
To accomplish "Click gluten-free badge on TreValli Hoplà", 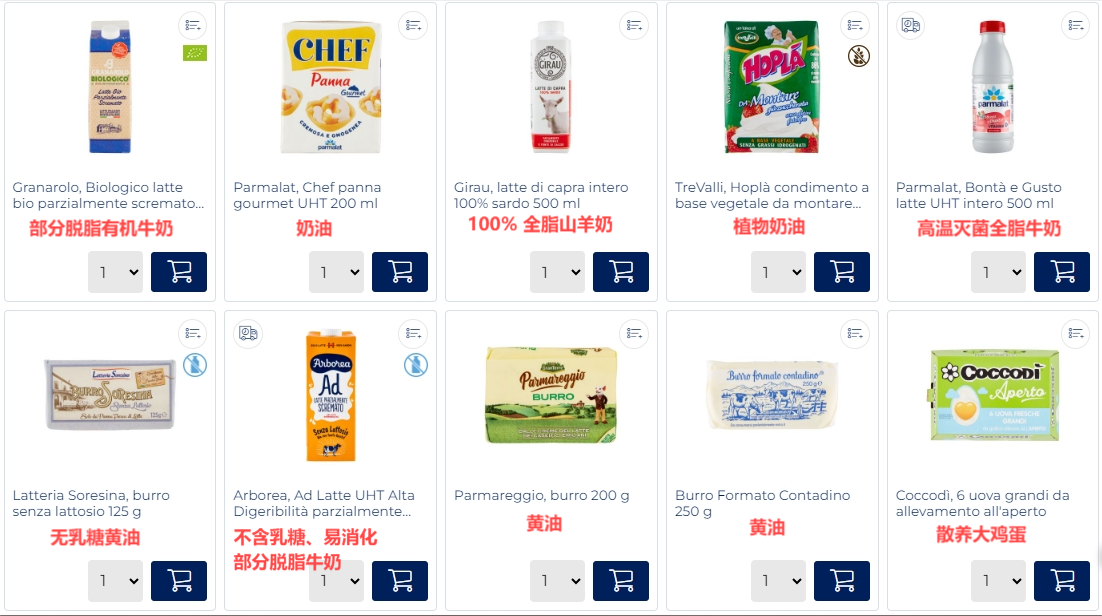I will tap(858, 56).
